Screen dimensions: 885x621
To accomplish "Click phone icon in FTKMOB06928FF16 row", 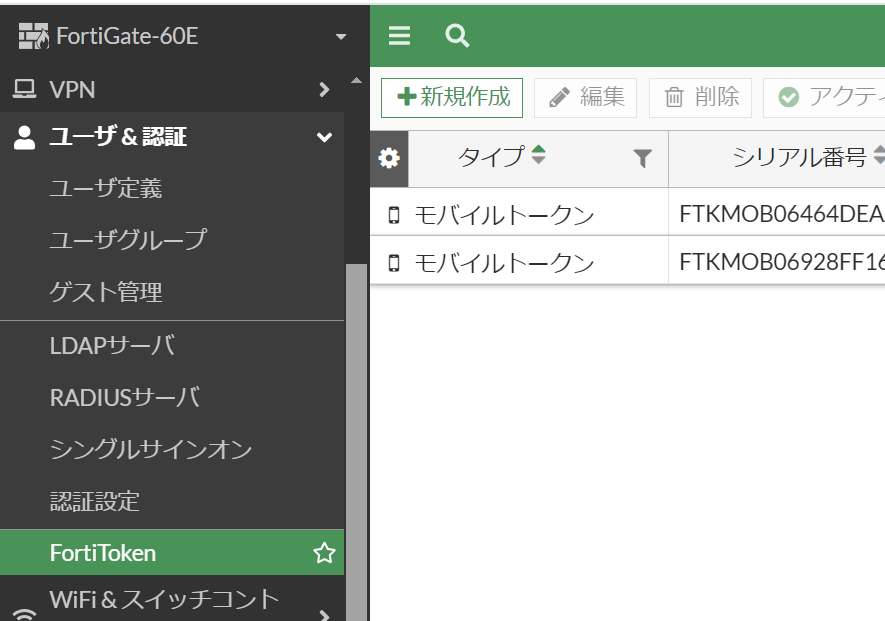I will pos(394,263).
